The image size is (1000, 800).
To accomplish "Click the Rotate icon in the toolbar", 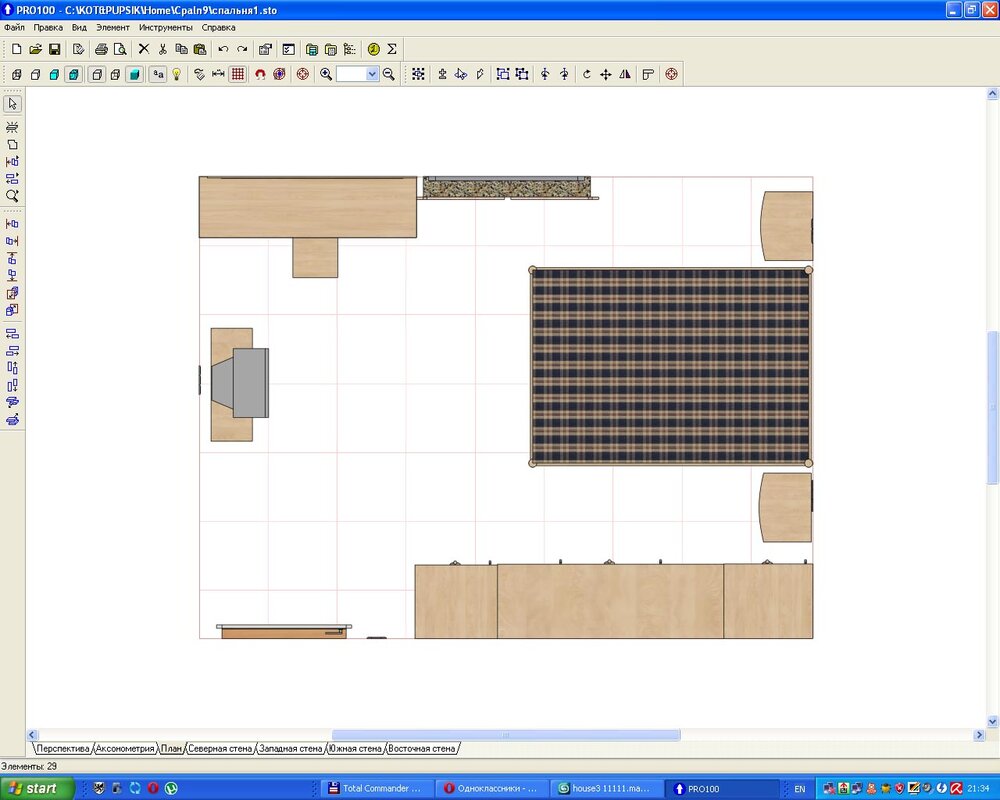I will pos(586,74).
